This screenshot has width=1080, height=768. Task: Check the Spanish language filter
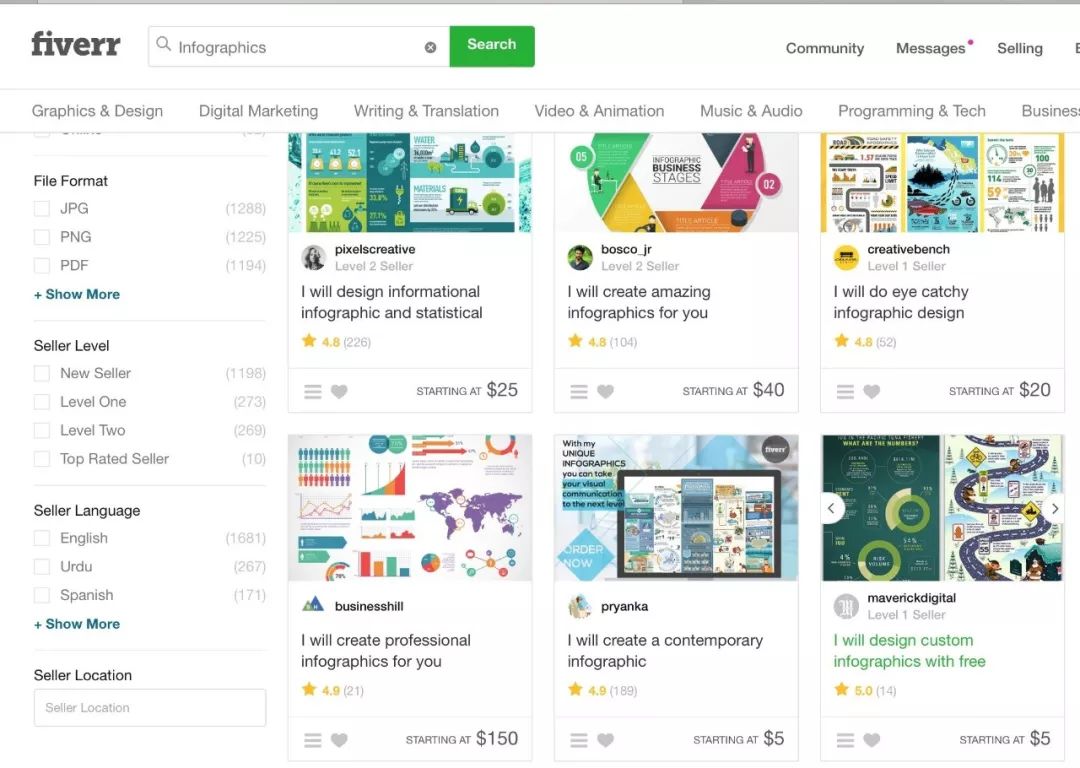[x=42, y=595]
